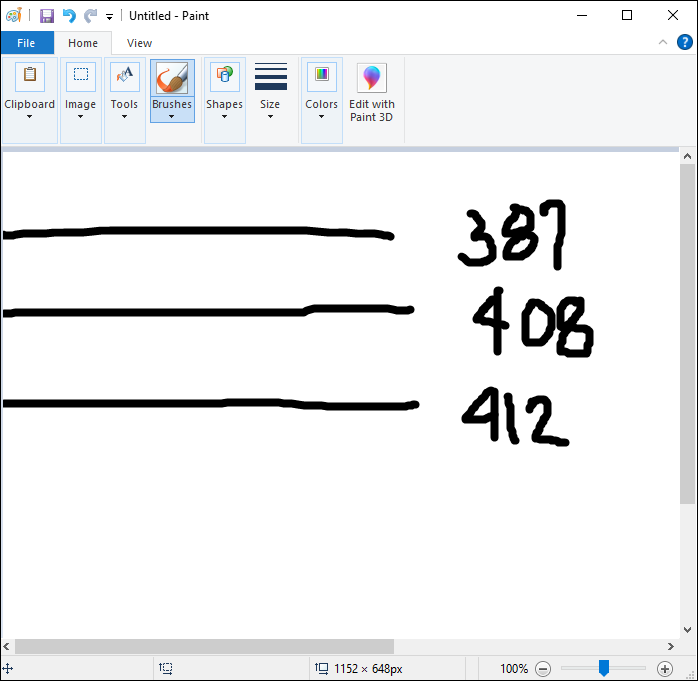Click the zoom slider handle
The height and width of the screenshot is (681, 698).
(604, 668)
